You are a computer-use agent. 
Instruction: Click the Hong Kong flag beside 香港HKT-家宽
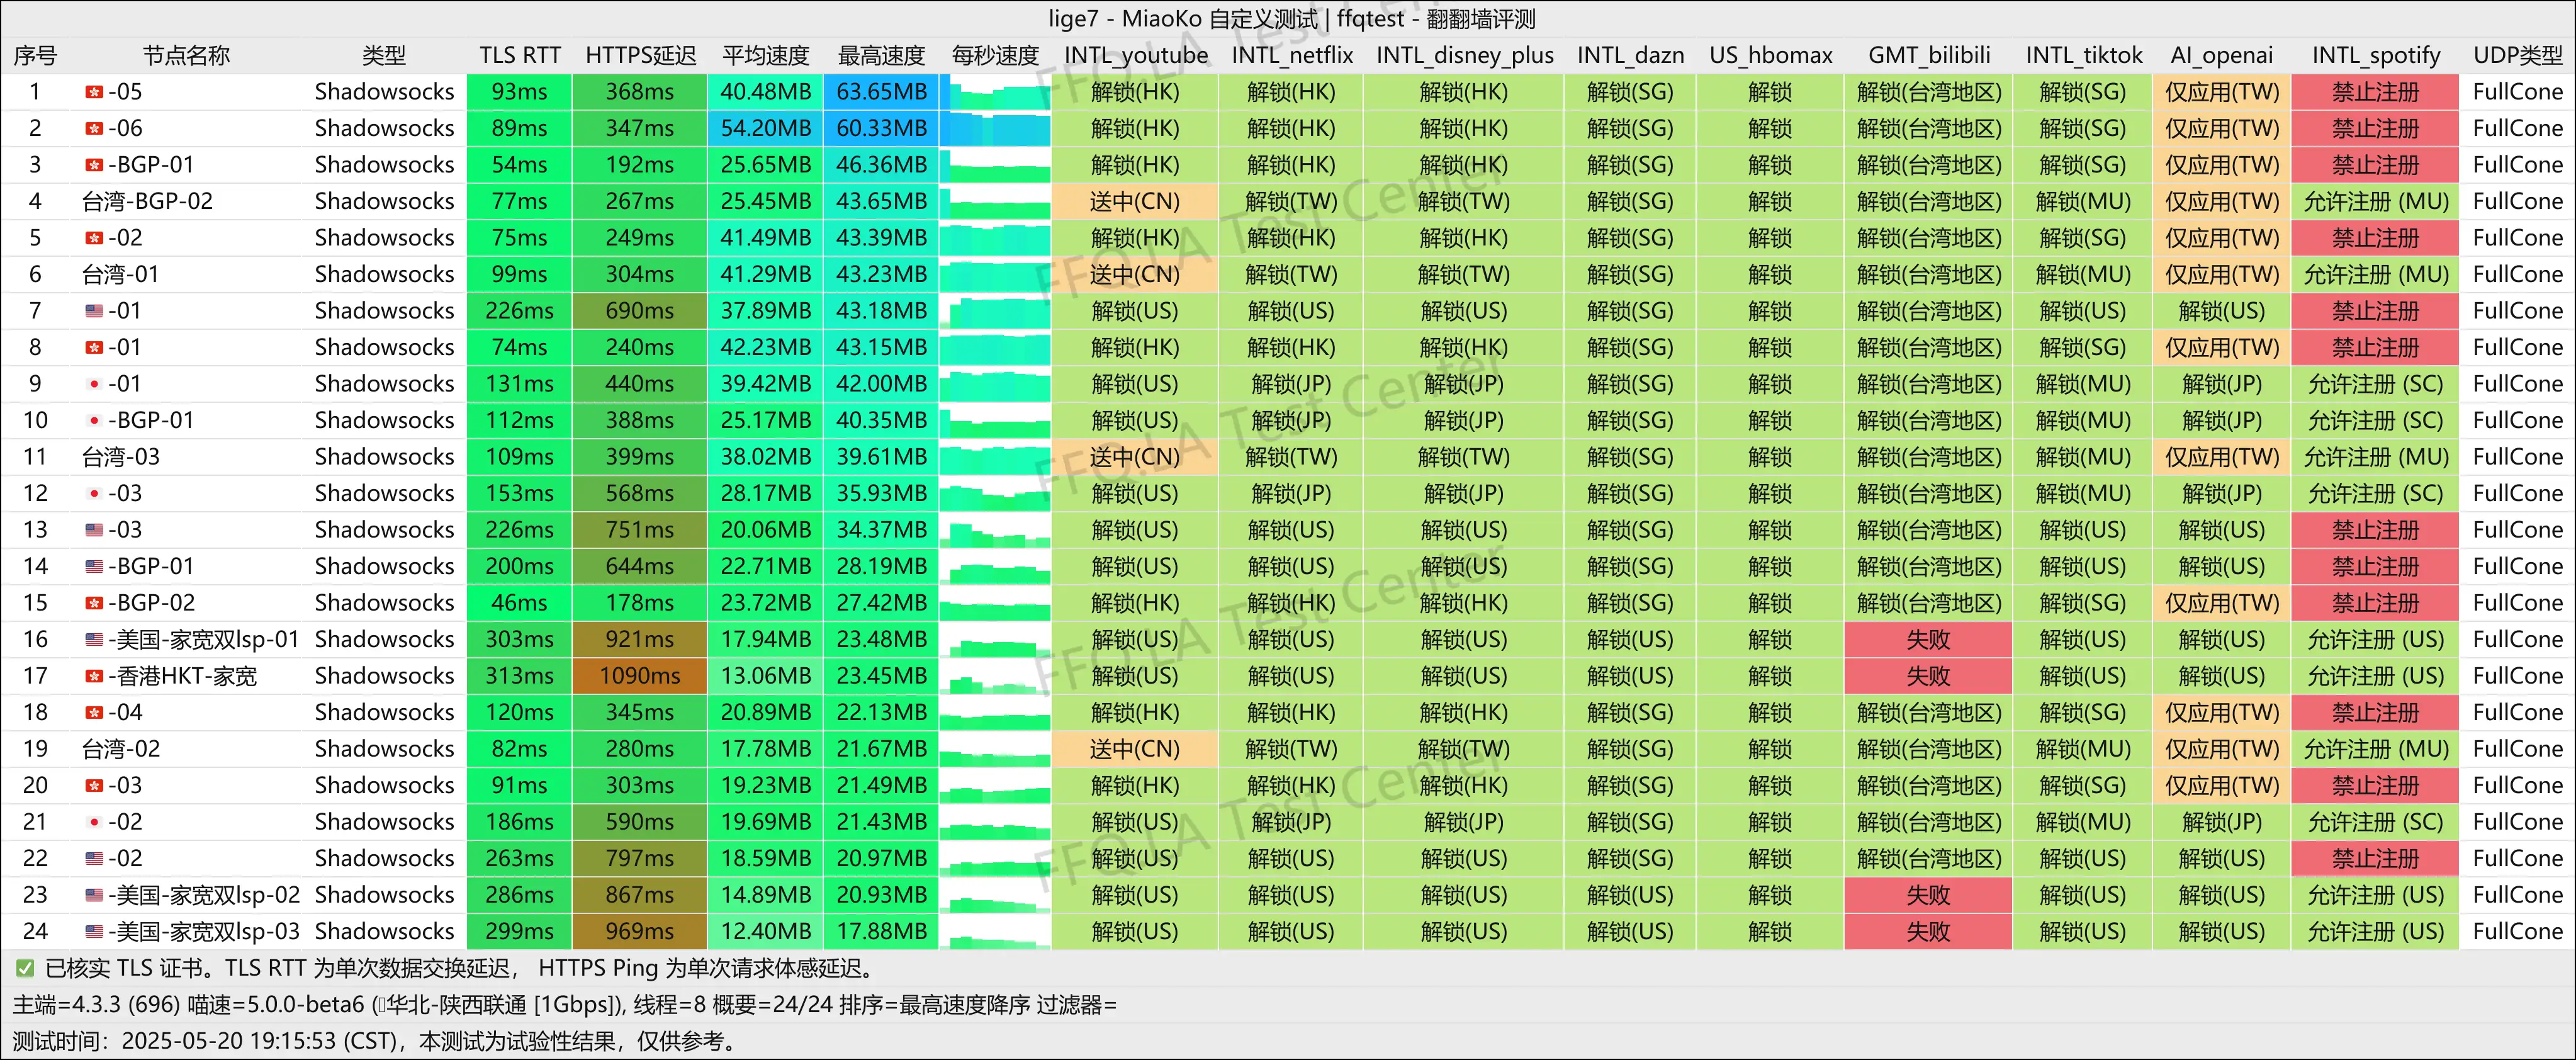[x=94, y=676]
